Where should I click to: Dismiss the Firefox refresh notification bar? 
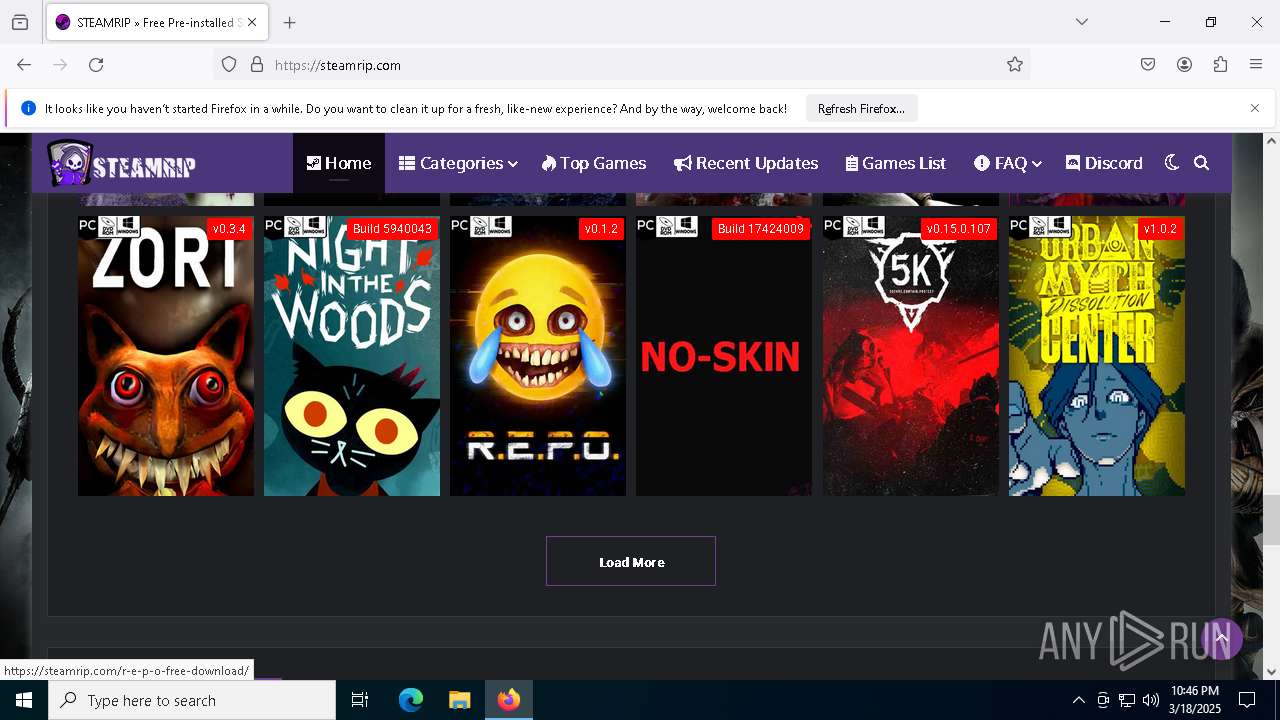click(1255, 108)
